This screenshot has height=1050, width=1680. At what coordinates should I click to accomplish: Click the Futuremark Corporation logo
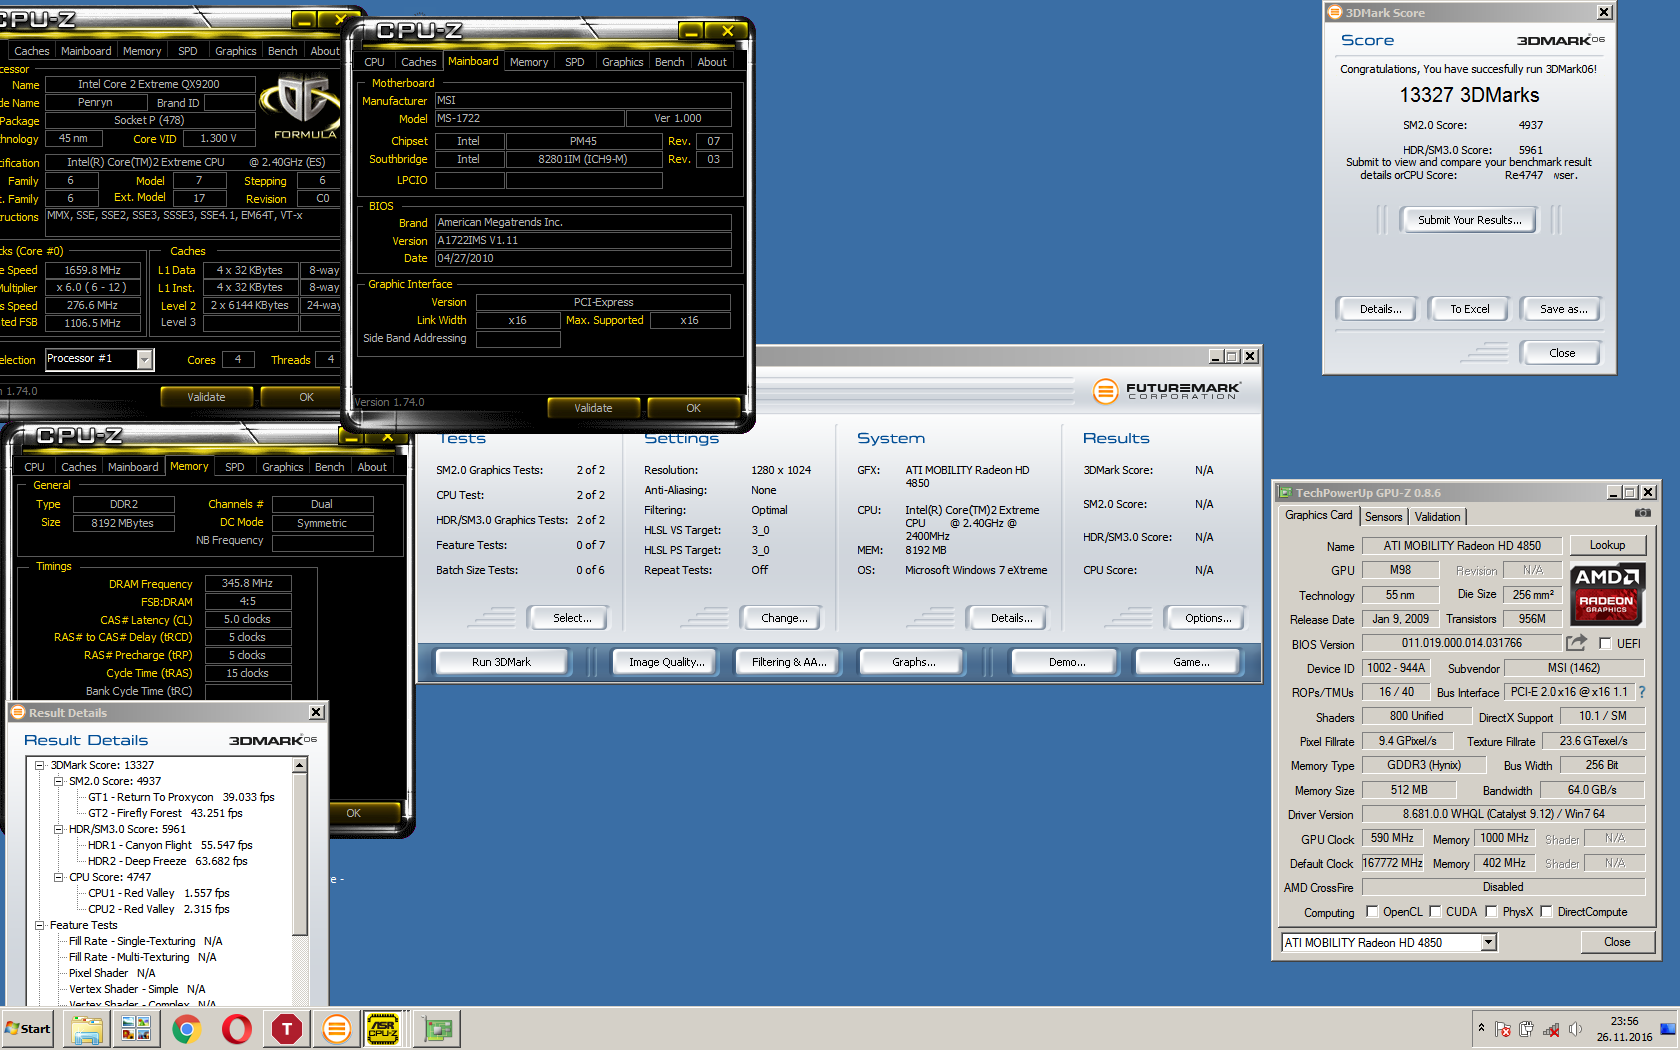1166,391
